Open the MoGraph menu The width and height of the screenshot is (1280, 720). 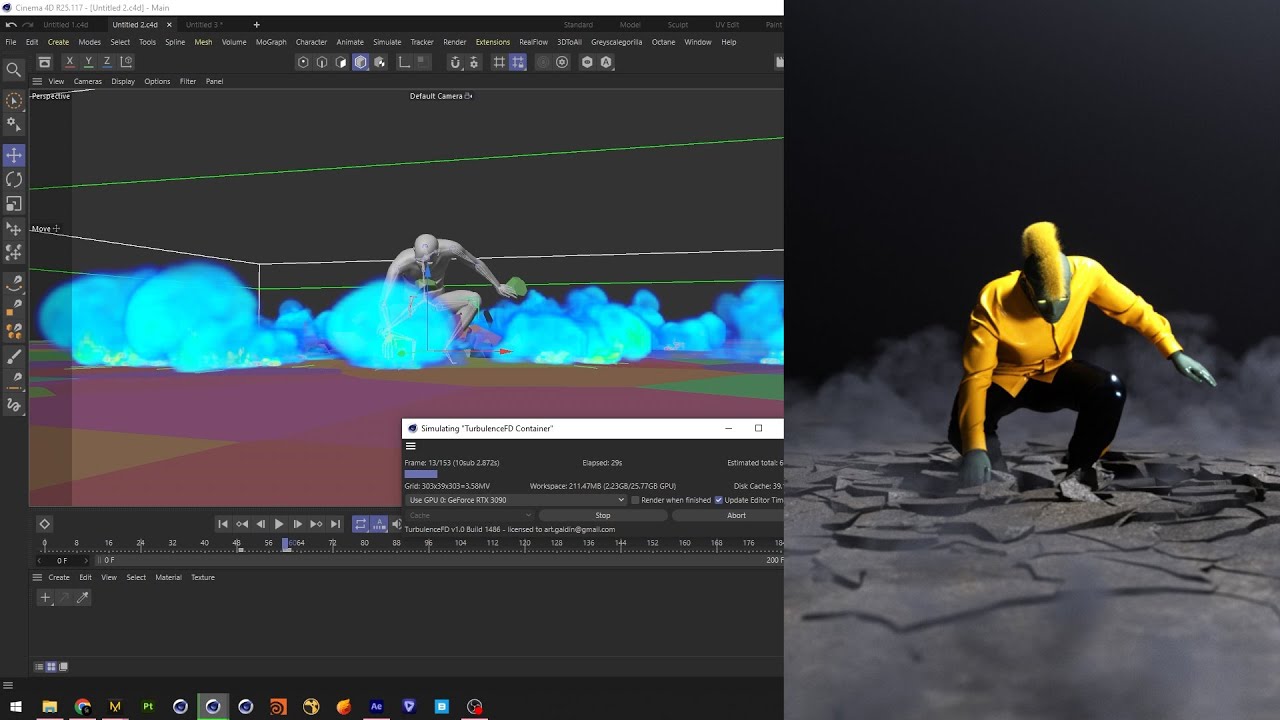point(271,42)
